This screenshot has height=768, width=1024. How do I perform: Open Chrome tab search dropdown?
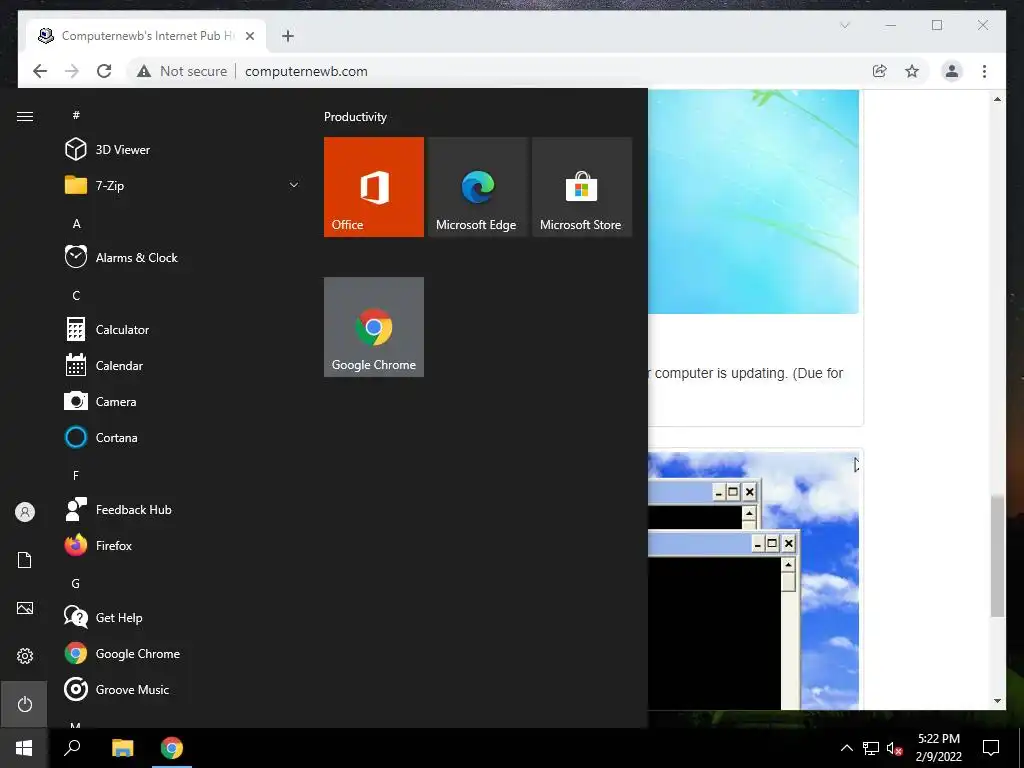coord(844,25)
